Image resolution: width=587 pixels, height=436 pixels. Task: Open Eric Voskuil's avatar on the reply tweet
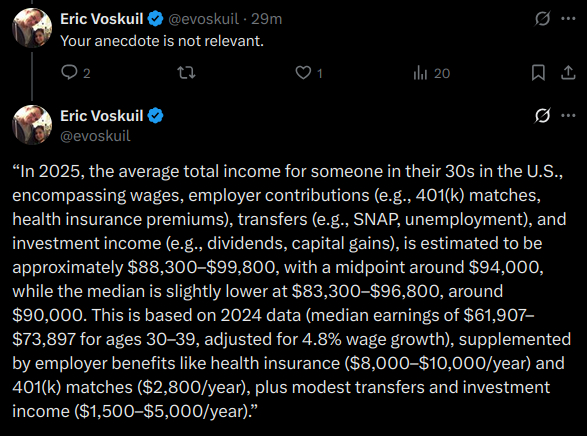(x=32, y=28)
